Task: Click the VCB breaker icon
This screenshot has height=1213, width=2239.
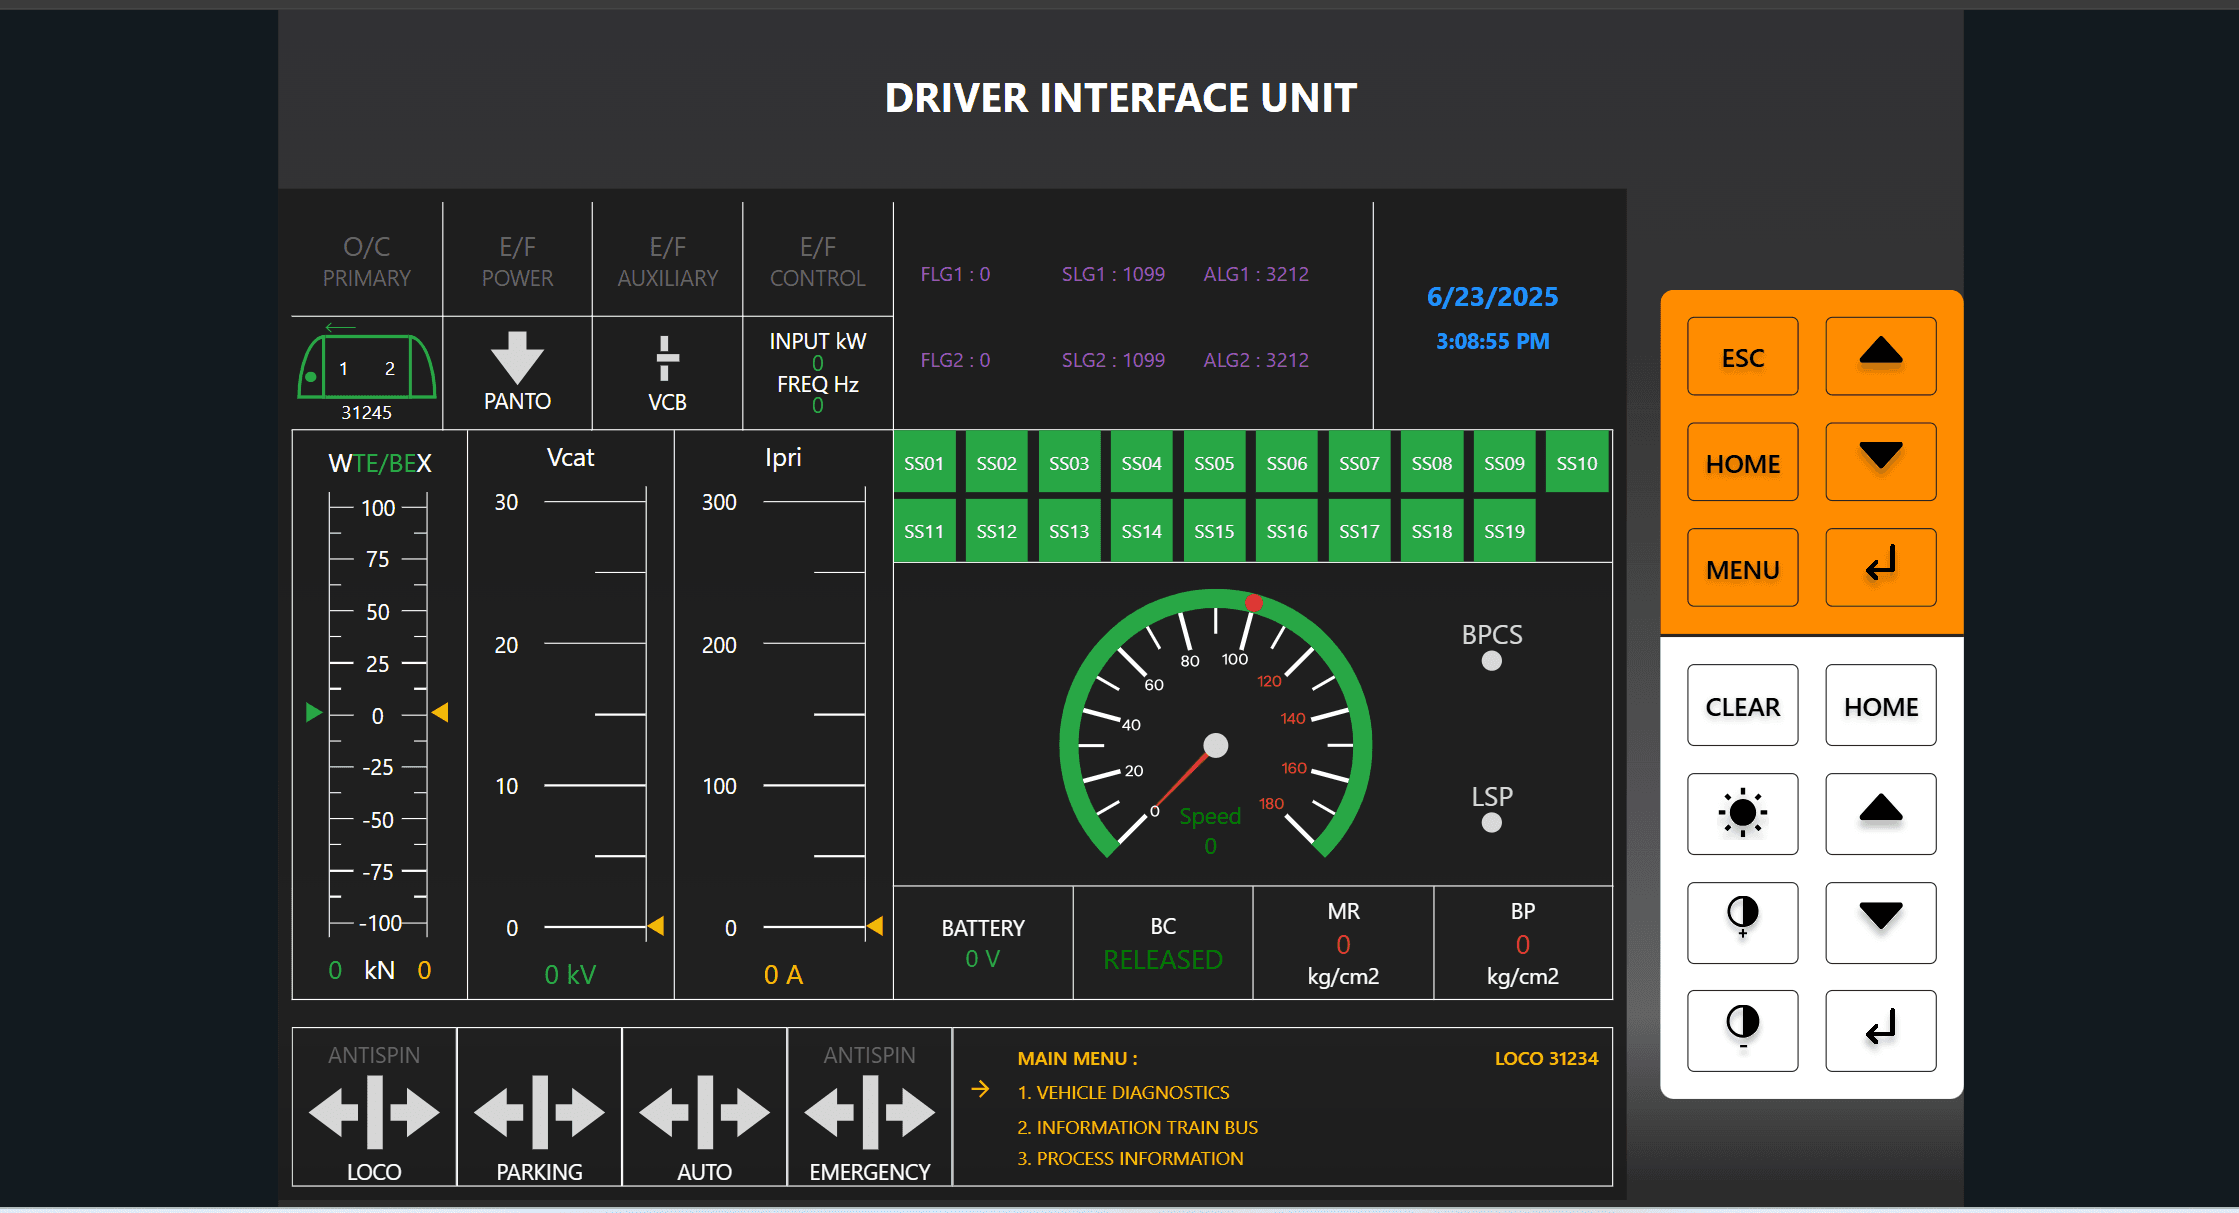Action: [667, 358]
